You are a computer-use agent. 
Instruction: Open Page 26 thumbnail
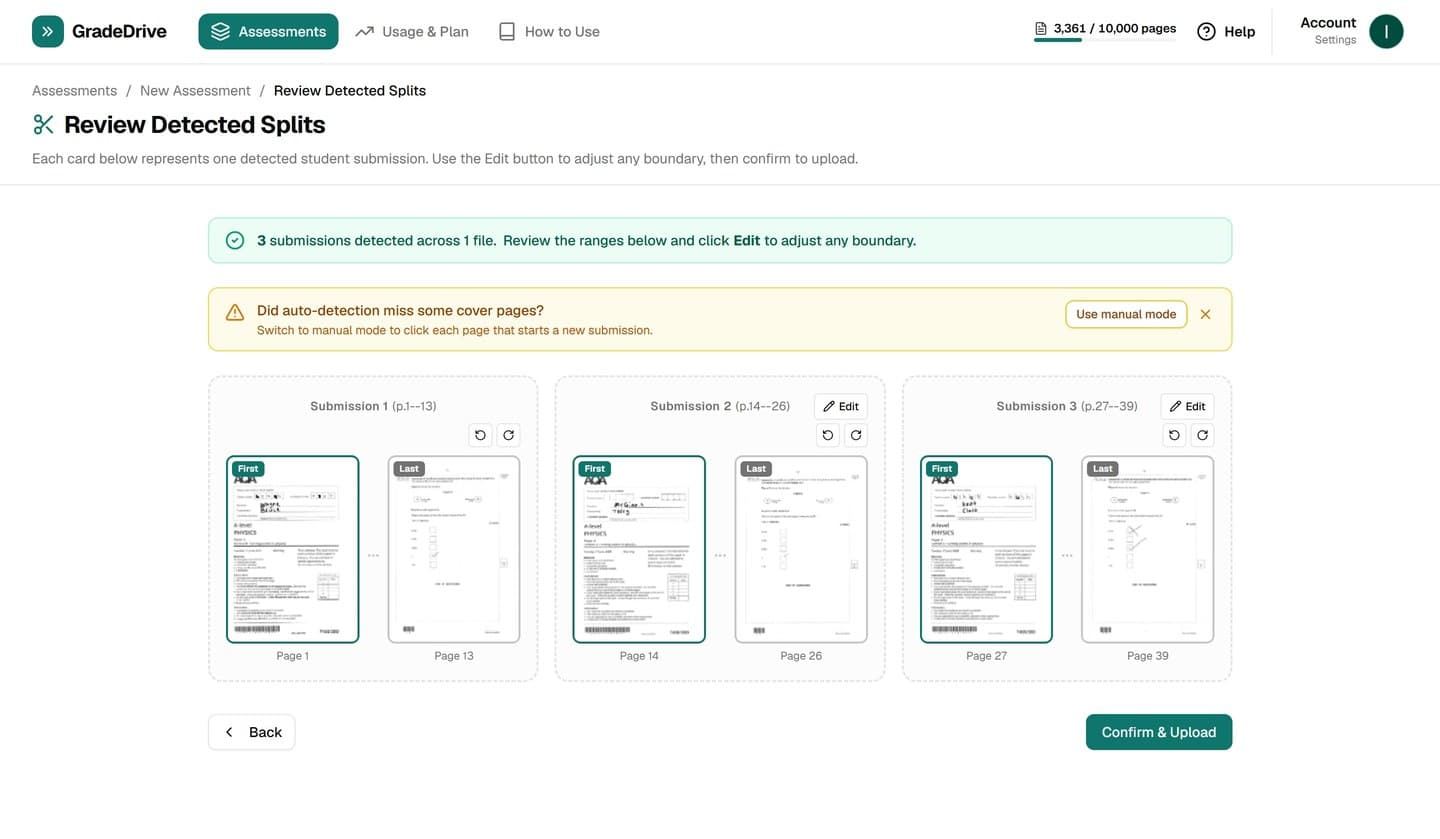[x=801, y=549]
